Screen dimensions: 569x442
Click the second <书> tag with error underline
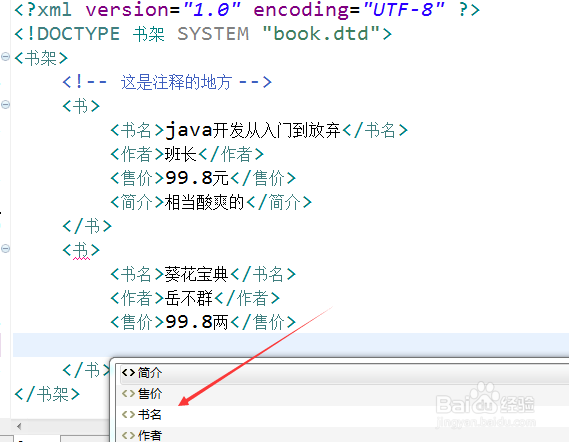(x=81, y=250)
